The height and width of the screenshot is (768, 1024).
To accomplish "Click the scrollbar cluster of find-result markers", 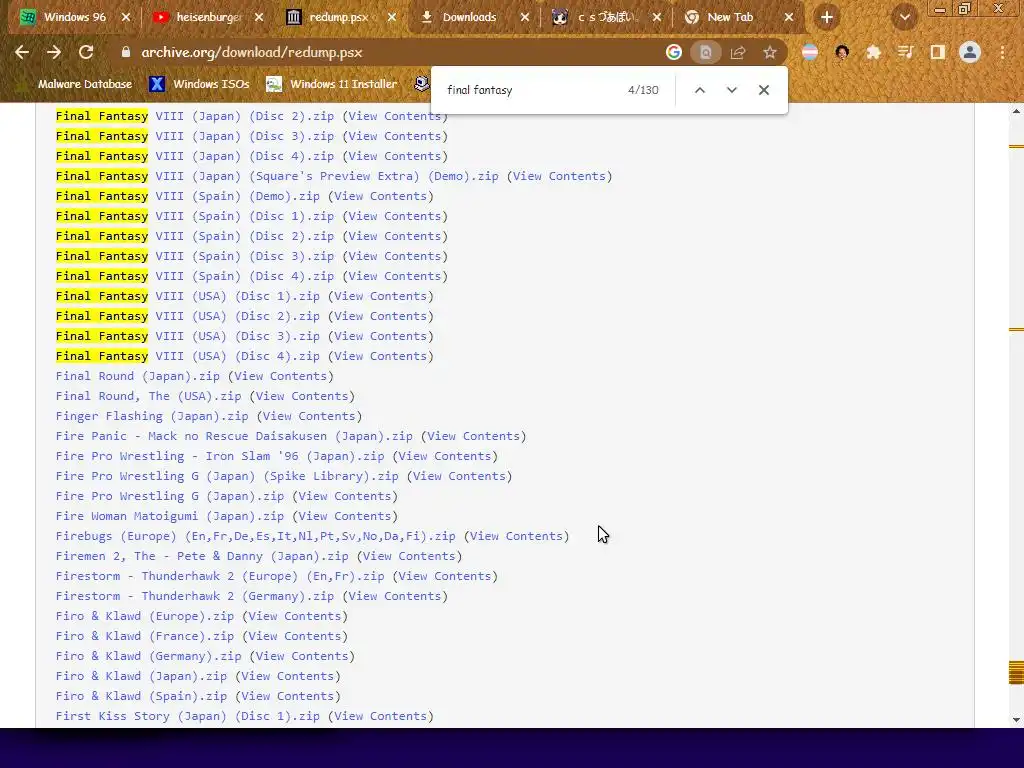I will pos(1016,673).
